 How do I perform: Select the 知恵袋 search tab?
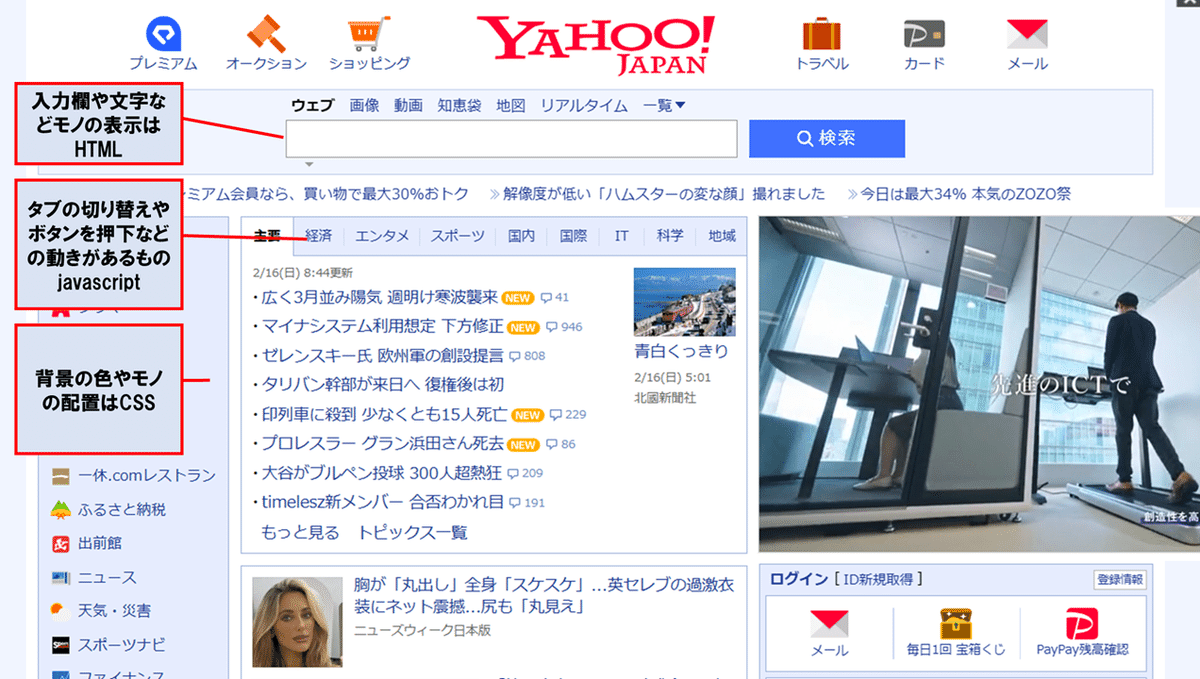(459, 105)
